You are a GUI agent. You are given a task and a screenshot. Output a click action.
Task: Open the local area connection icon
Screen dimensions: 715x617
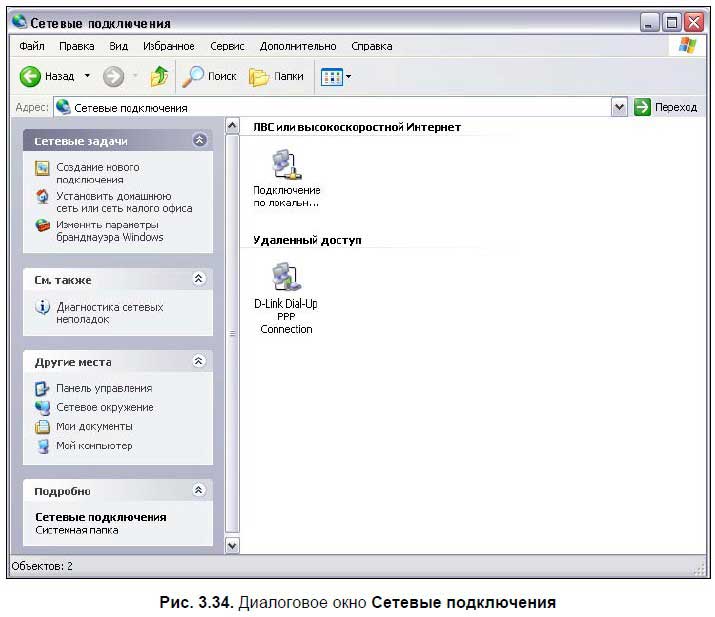pyautogui.click(x=286, y=165)
